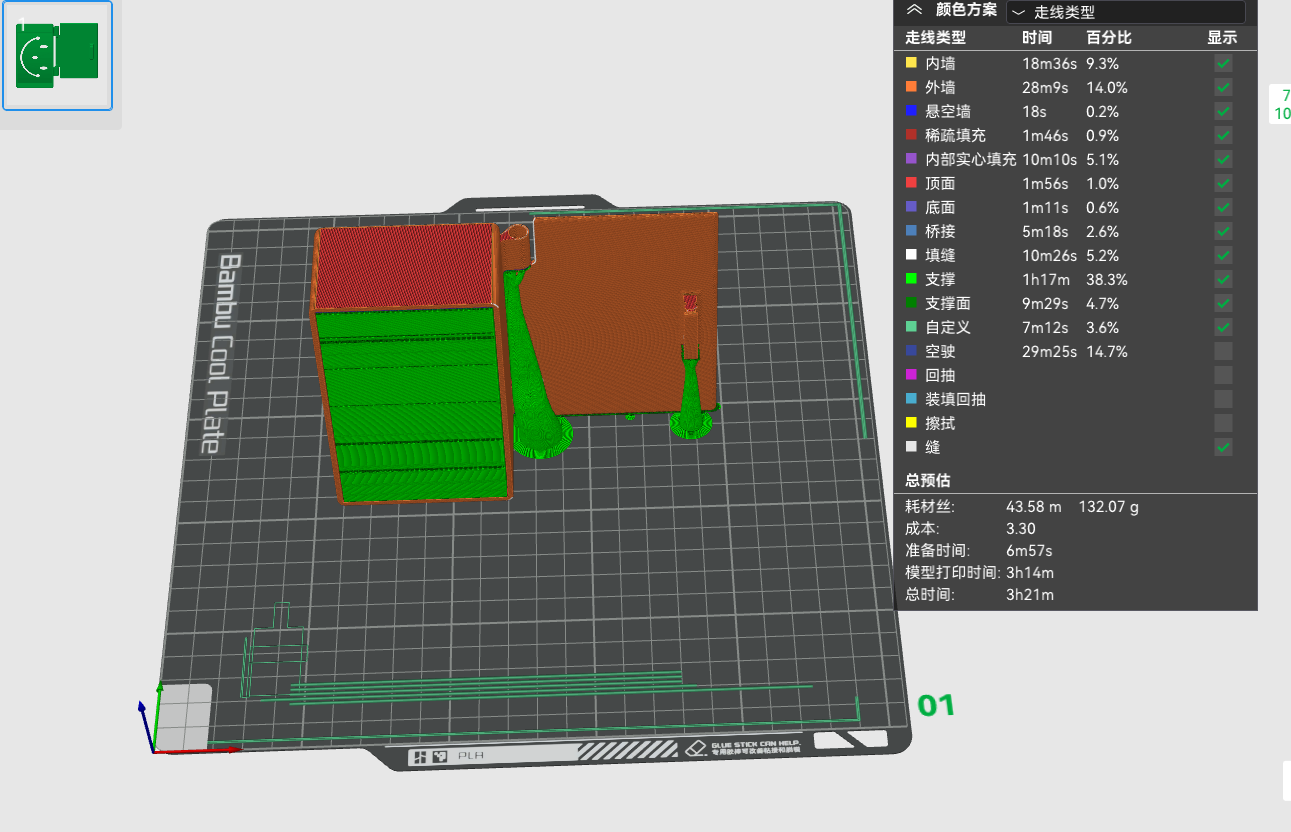
Task: Toggle display checkbox for 内部实心填充
Action: click(x=1223, y=159)
